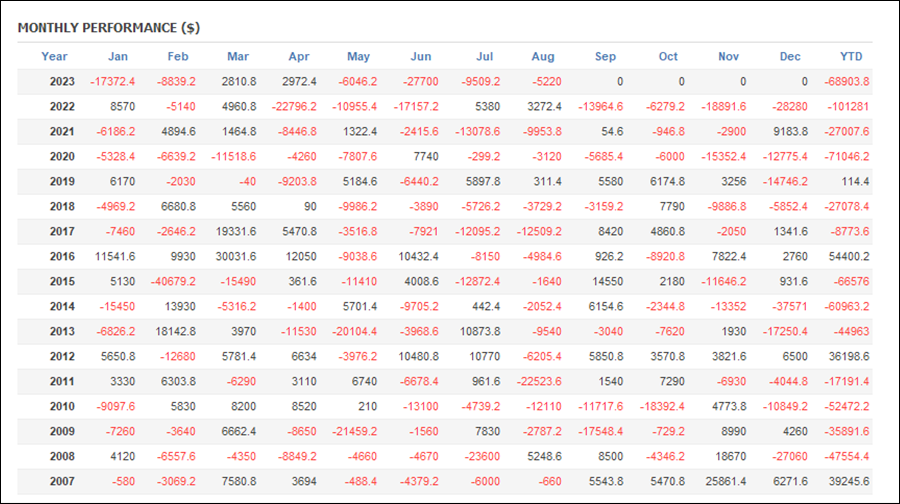
Task: Click the 2013 May value -20104.4
Action: pyautogui.click(x=355, y=331)
